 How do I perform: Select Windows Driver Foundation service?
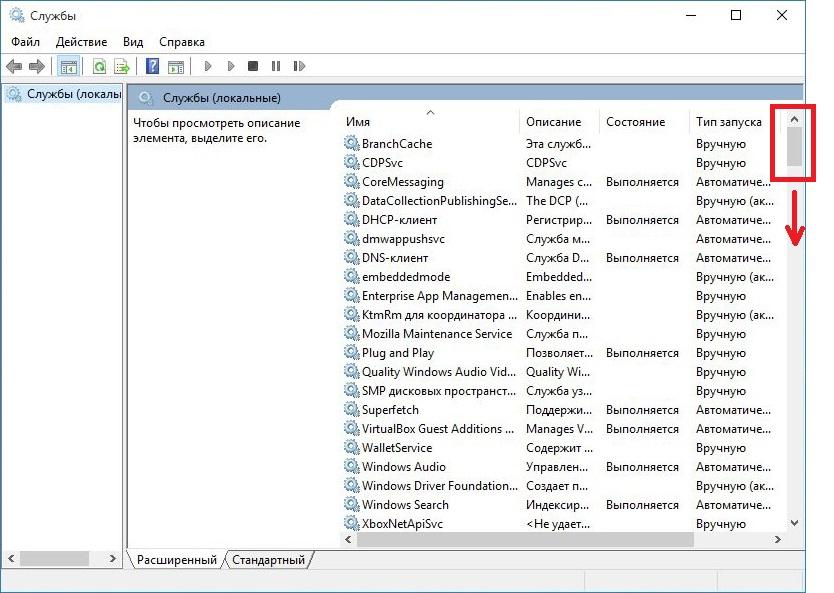click(x=563, y=486)
